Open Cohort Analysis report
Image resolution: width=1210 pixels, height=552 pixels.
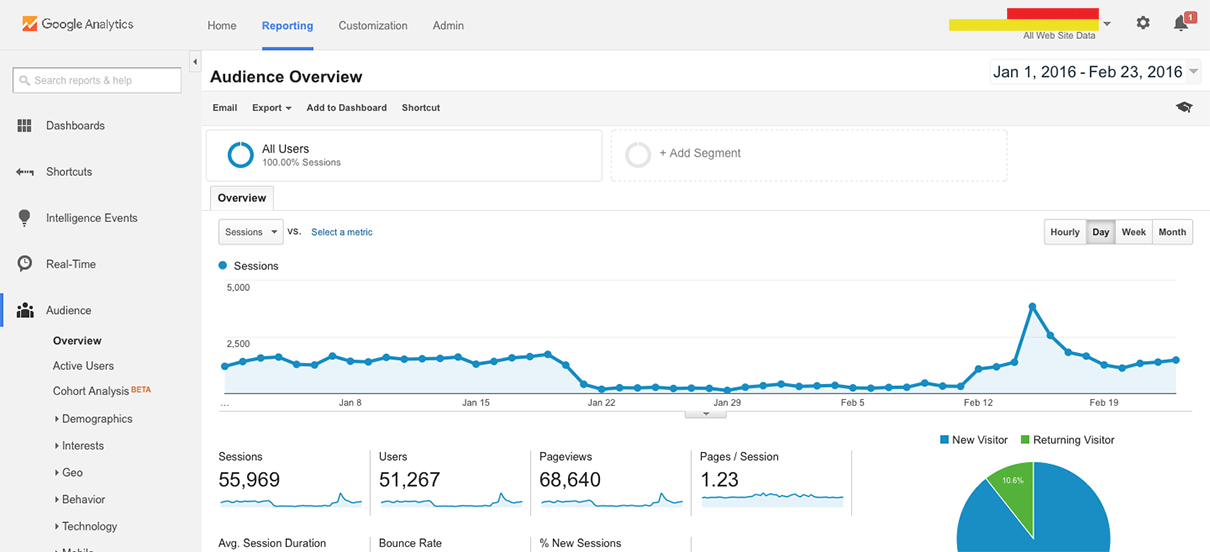91,391
